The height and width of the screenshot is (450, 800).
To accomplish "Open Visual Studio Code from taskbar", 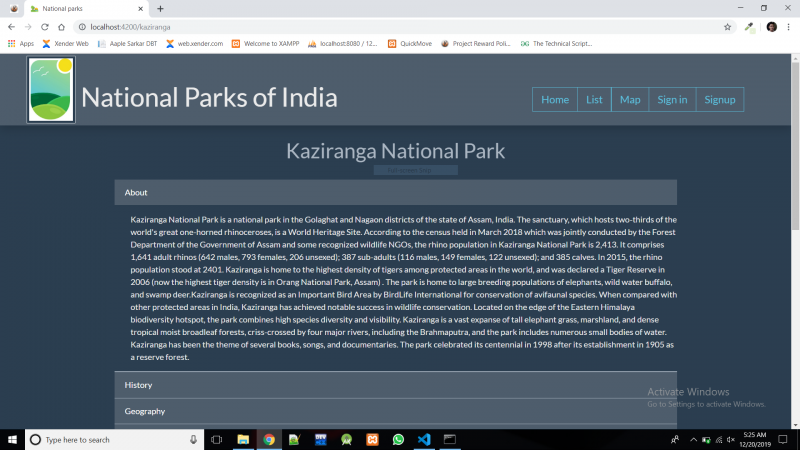I will 424,439.
